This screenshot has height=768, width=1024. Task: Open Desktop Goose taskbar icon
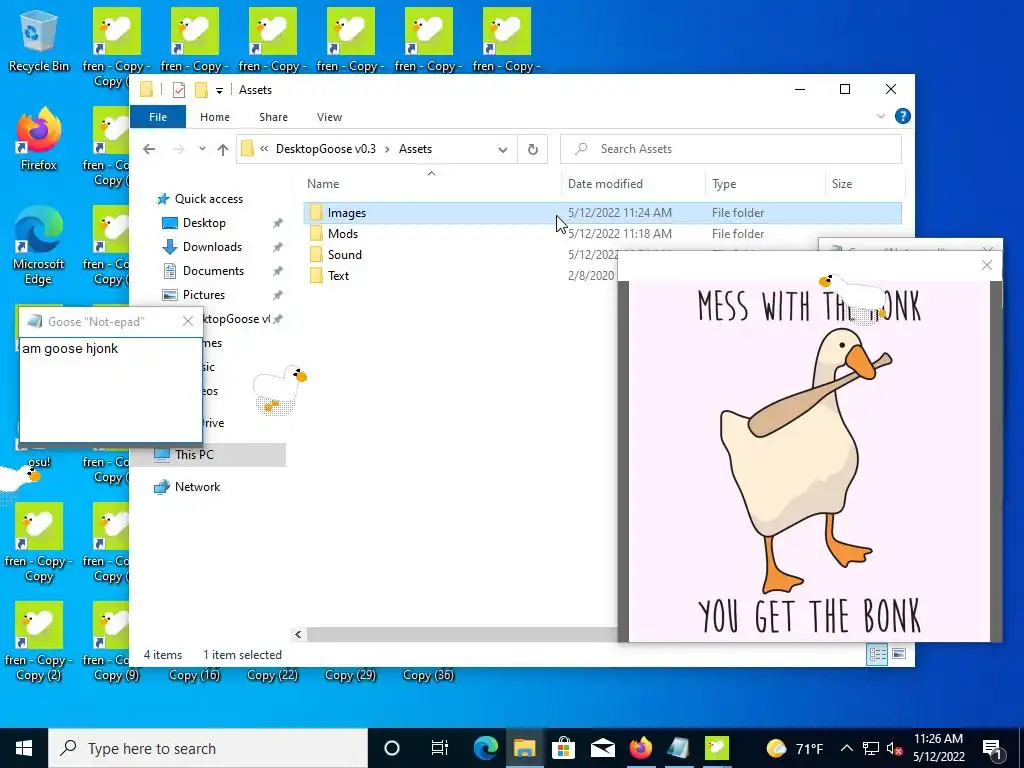(717, 748)
